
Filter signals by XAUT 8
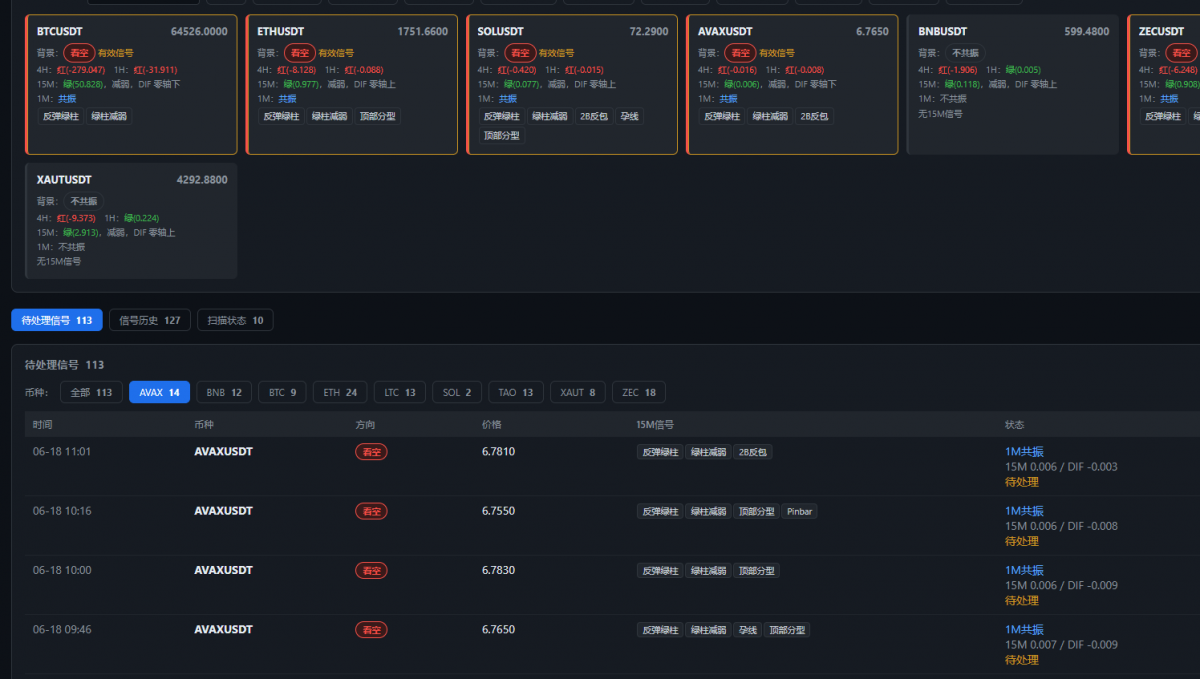577,392
